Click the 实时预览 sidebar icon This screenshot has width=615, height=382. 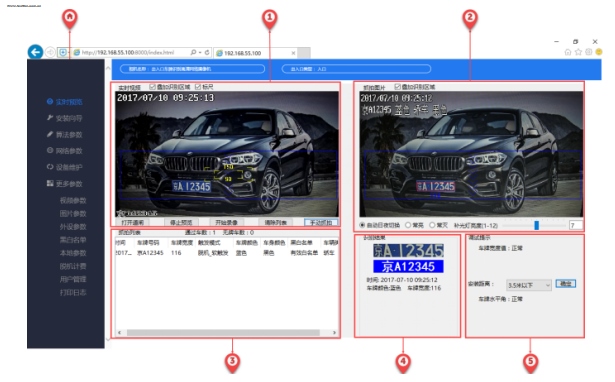pos(50,102)
